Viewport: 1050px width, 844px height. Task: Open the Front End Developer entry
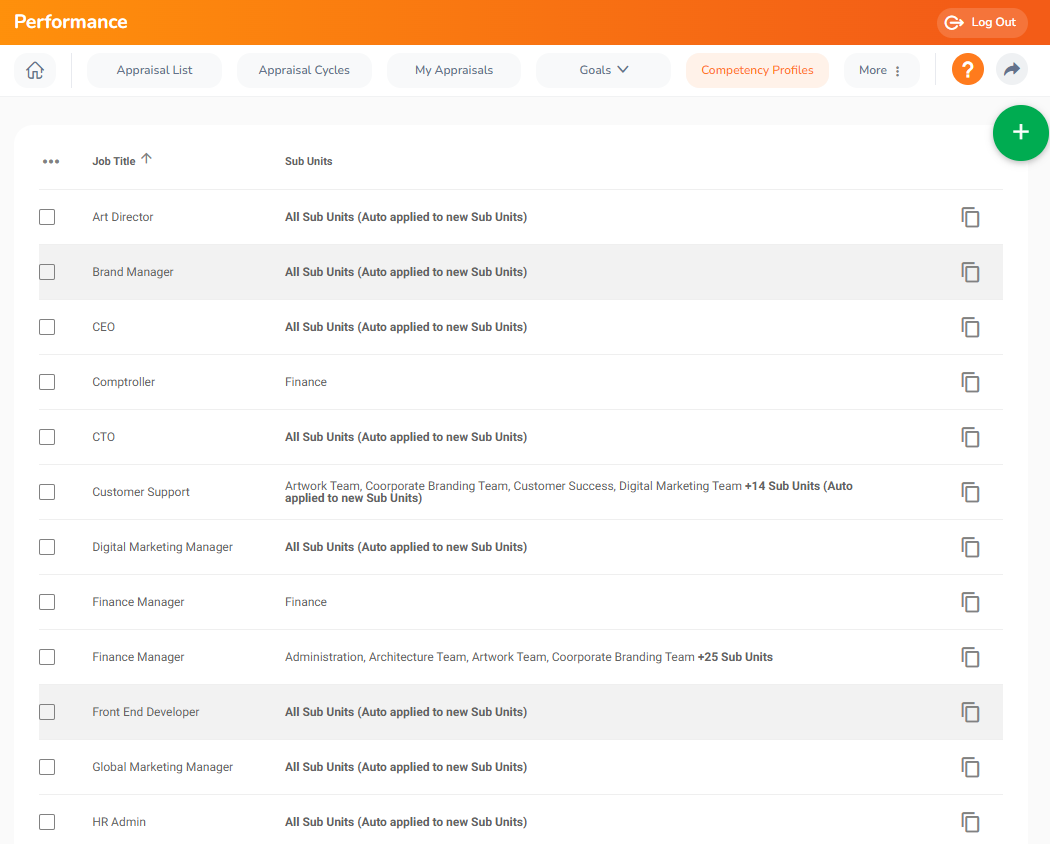pos(145,712)
